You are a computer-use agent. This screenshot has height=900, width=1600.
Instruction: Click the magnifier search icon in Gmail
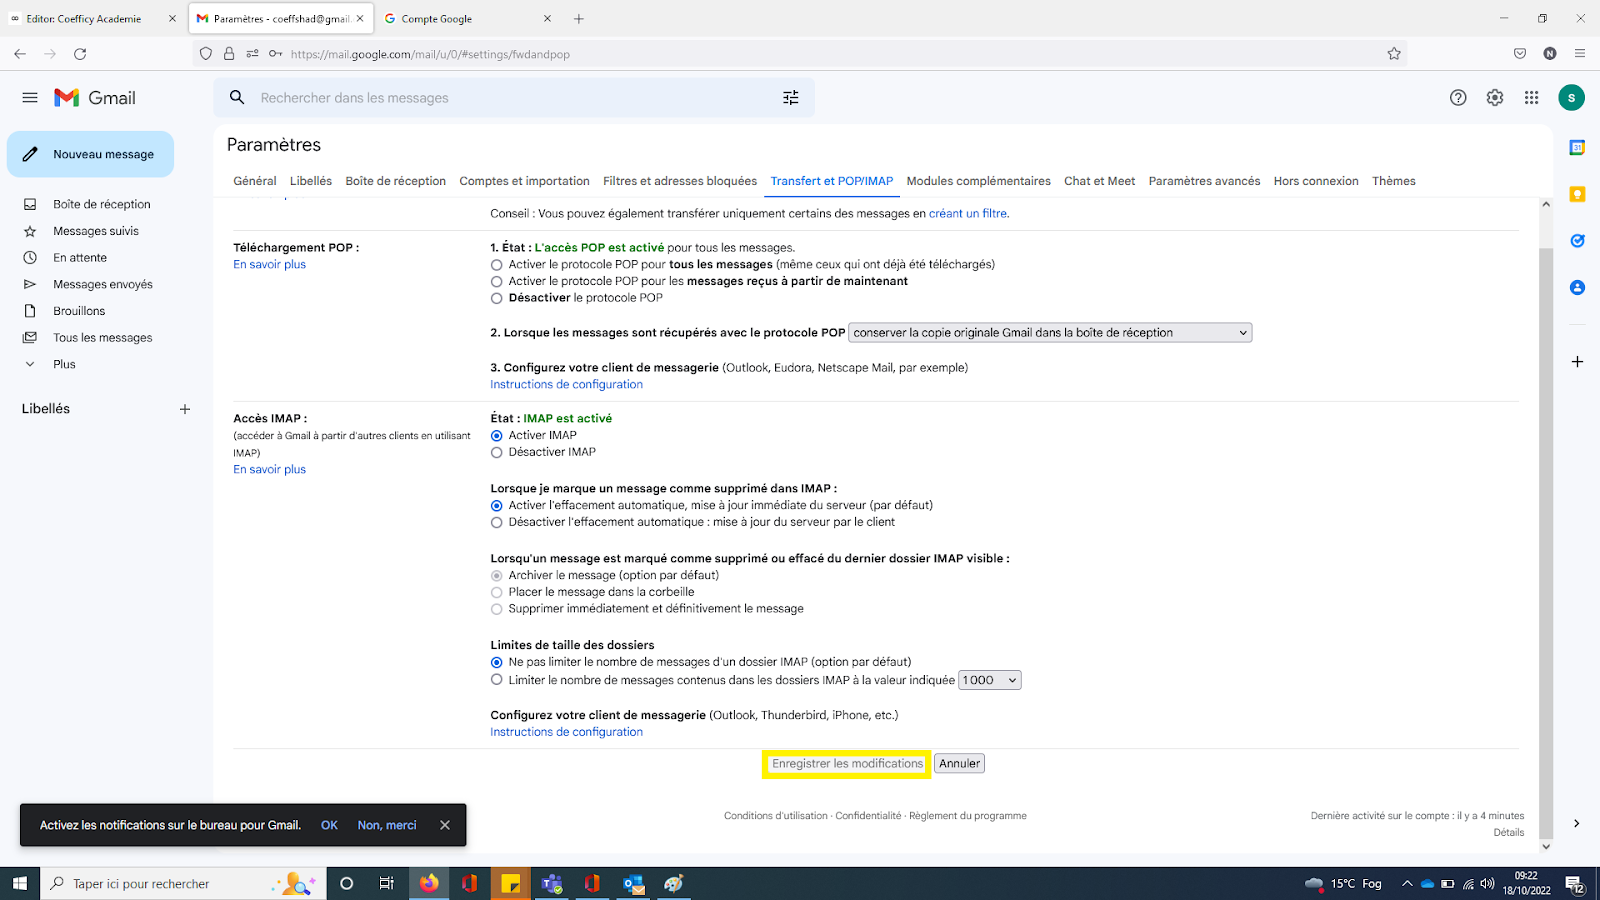point(237,97)
